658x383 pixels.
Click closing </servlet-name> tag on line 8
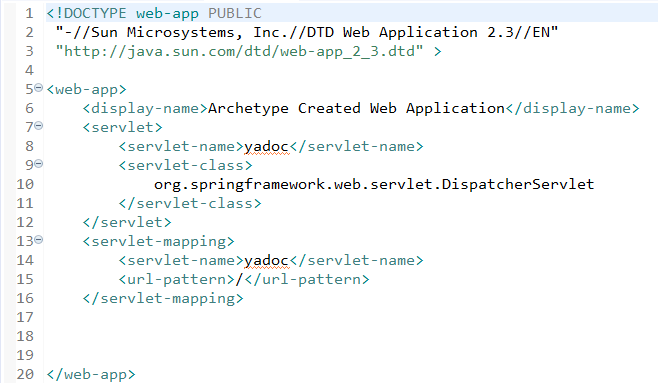[357, 146]
